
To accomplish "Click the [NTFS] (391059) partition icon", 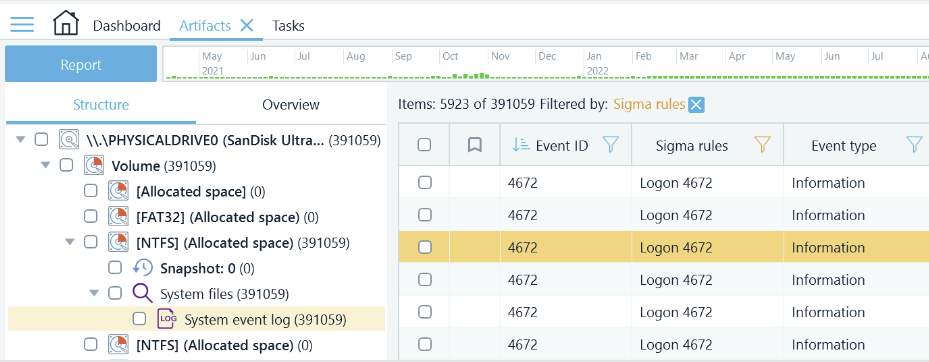I will click(x=118, y=242).
